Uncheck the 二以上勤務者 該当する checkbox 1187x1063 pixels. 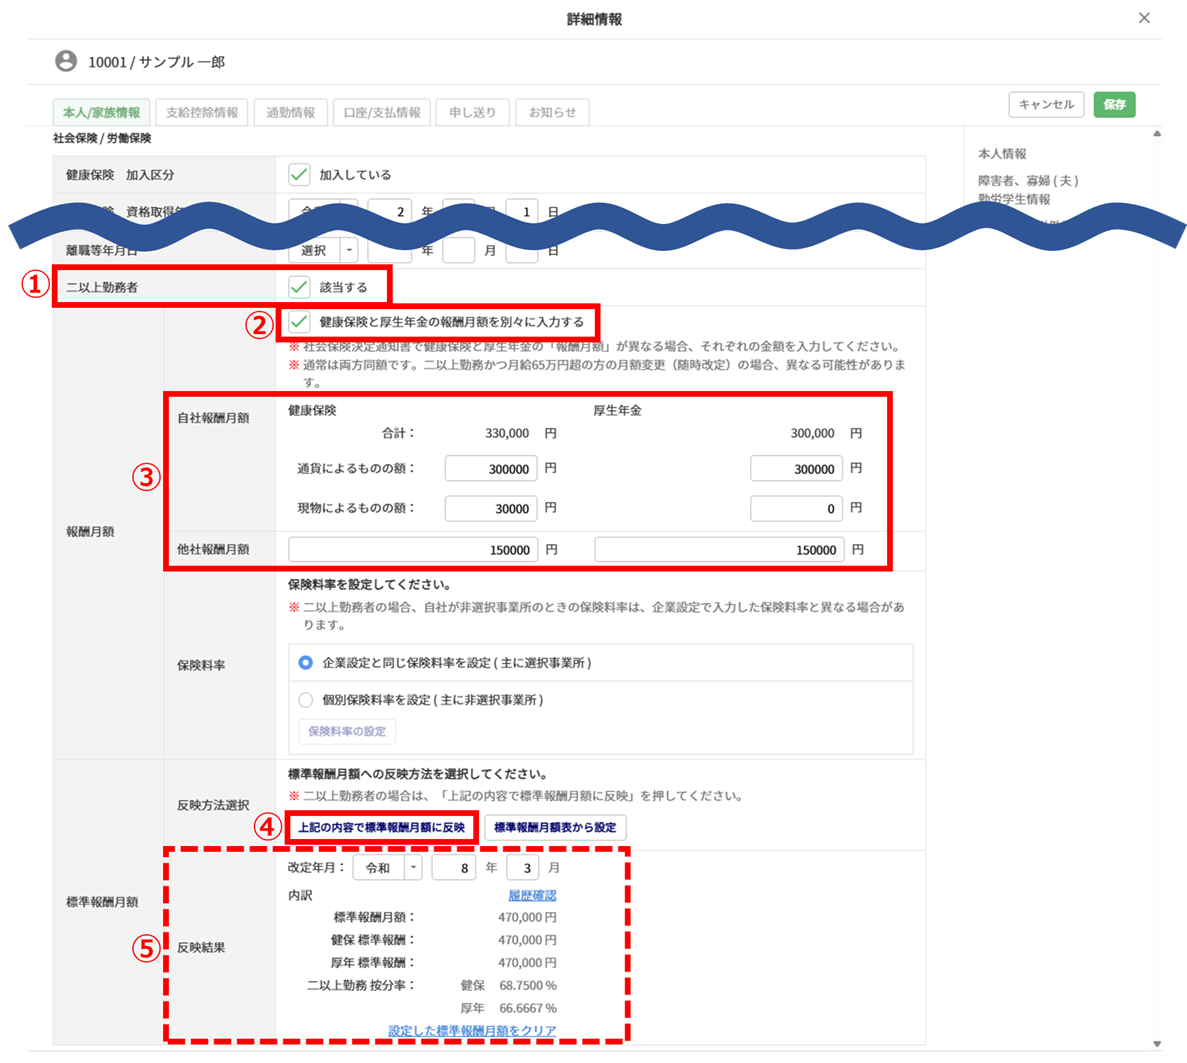[x=299, y=287]
